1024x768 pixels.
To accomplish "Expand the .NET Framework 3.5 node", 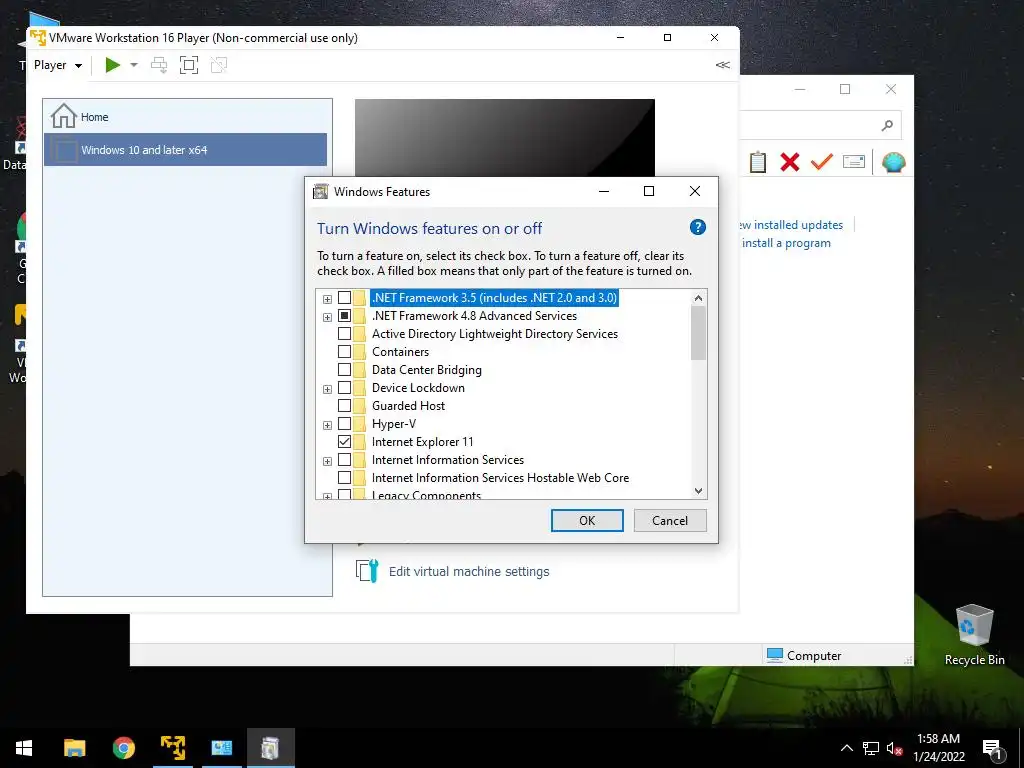I will pyautogui.click(x=327, y=299).
